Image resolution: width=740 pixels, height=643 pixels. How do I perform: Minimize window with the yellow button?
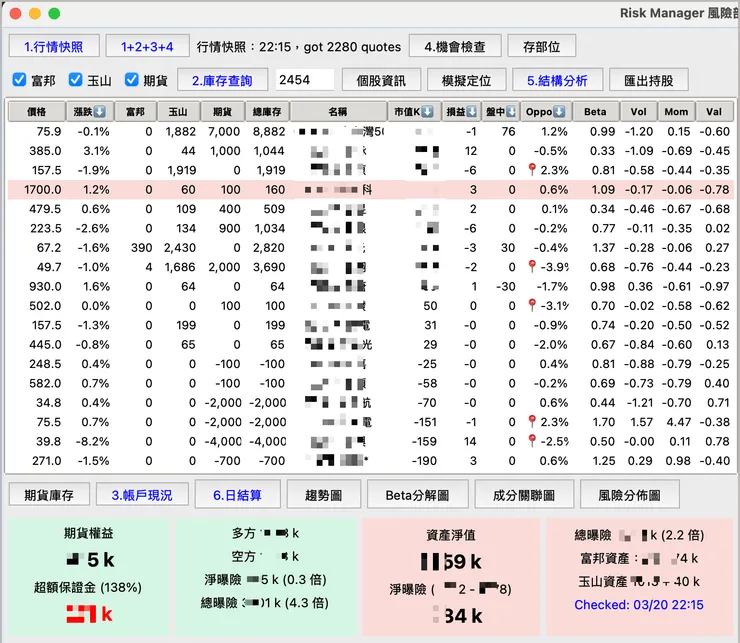point(35,13)
